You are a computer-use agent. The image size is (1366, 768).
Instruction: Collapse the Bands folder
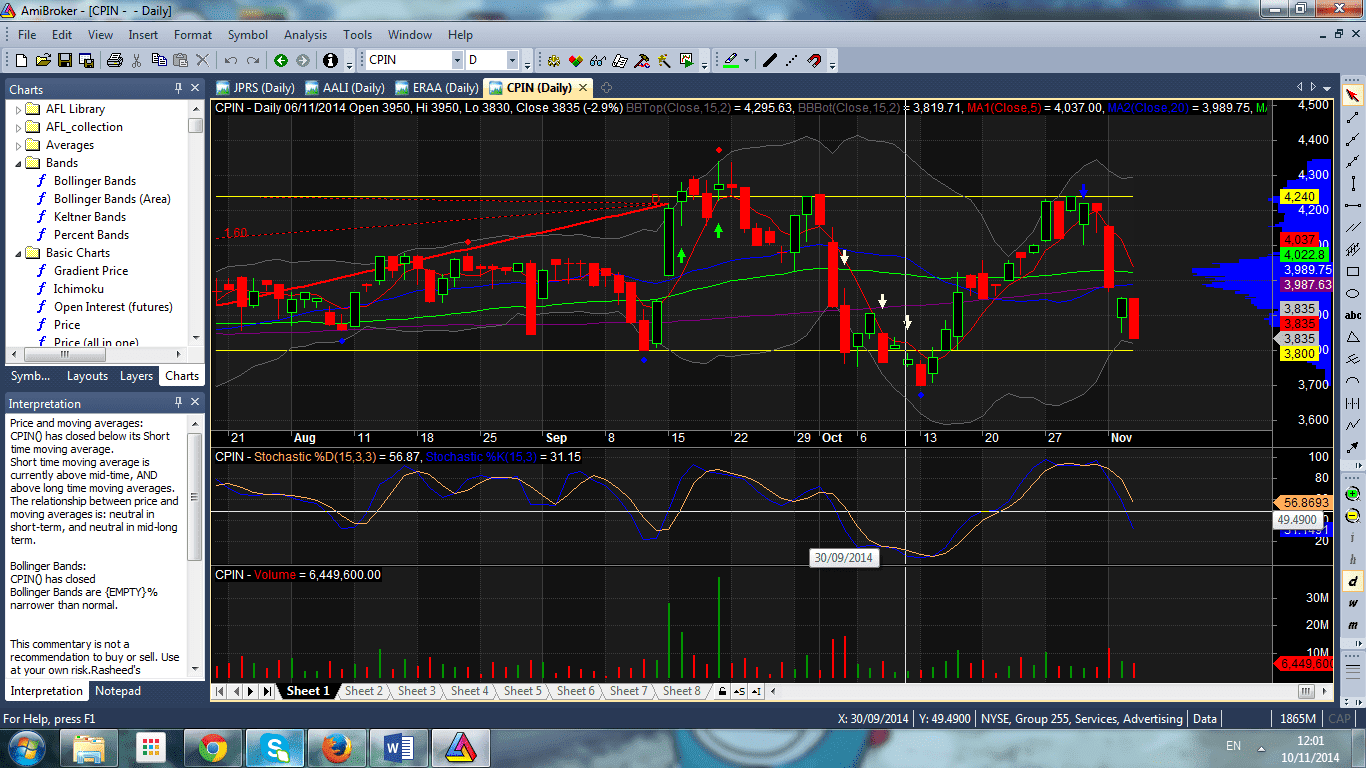pyautogui.click(x=18, y=163)
